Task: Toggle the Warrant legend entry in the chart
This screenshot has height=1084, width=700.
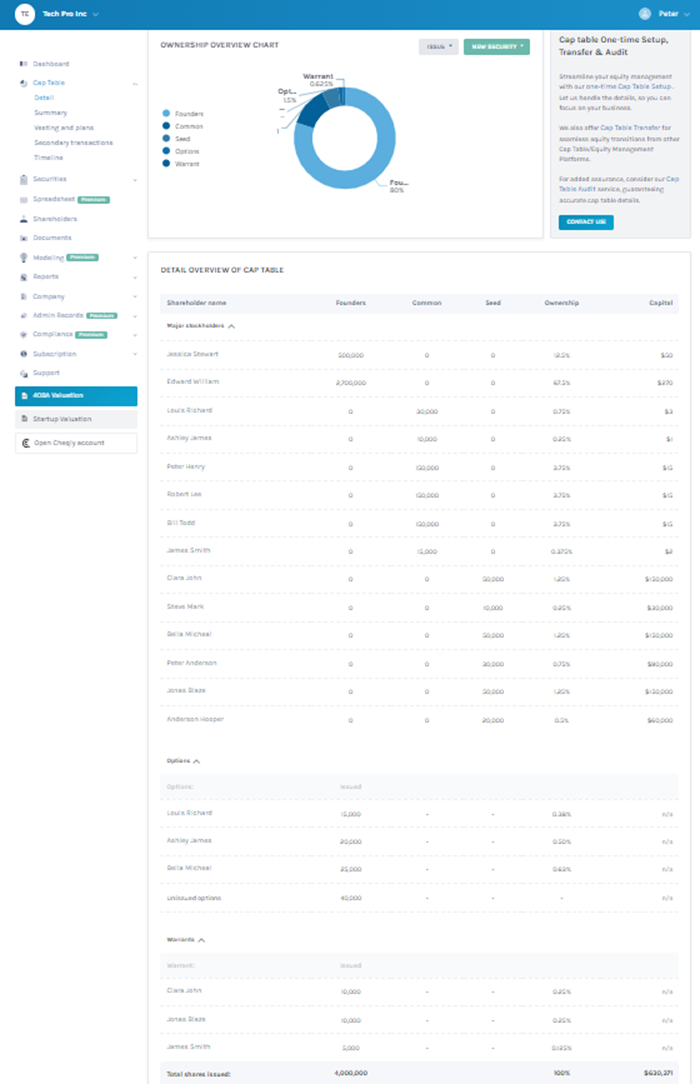Action: [181, 164]
